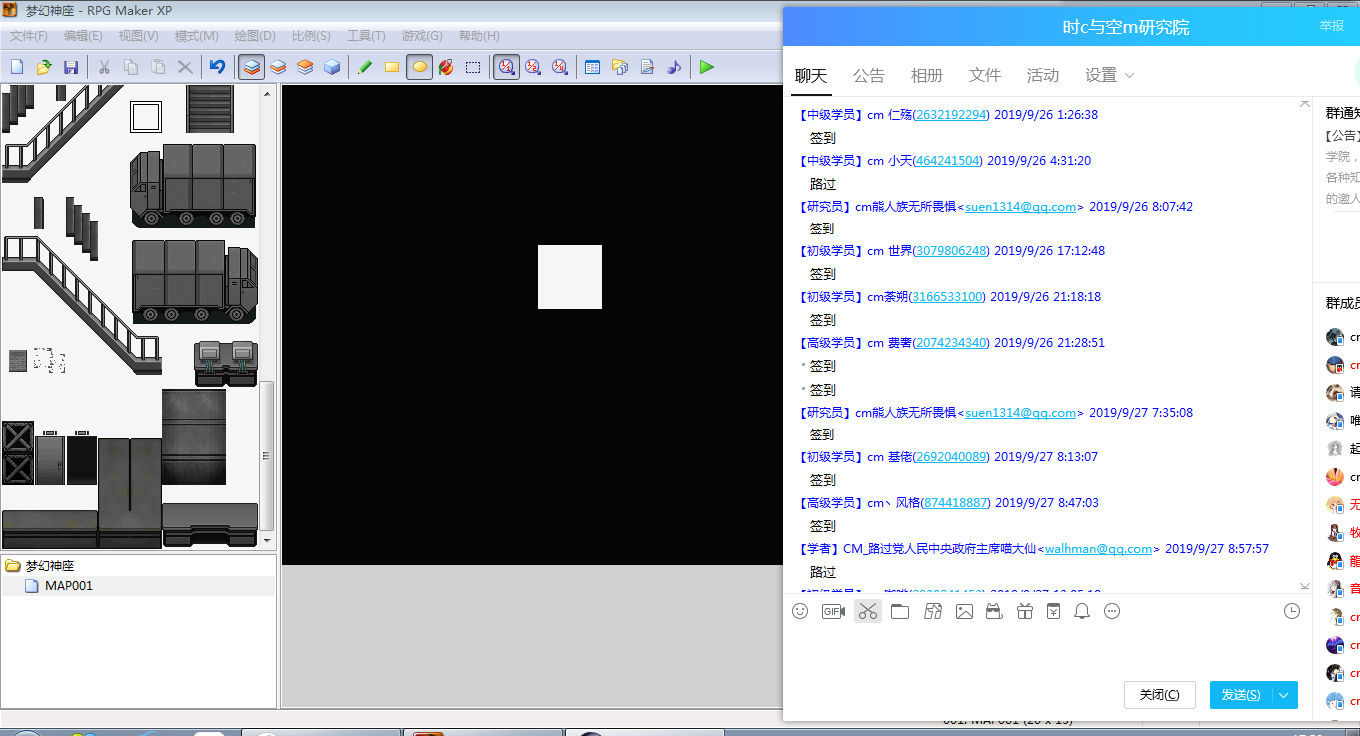The width and height of the screenshot is (1360, 736).
Task: Open the bell notification icon in chat
Action: (1082, 611)
